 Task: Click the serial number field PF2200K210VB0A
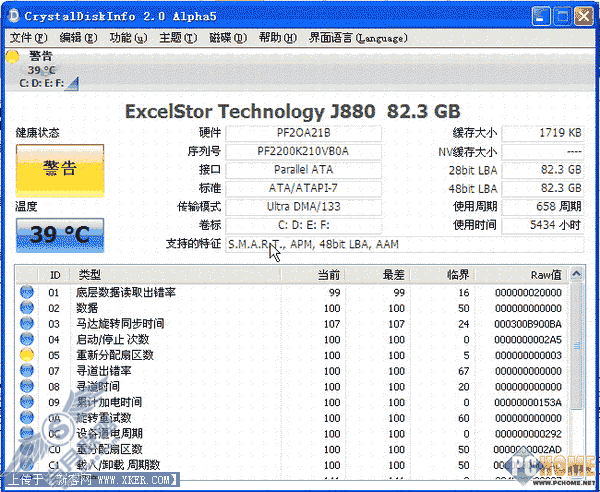[303, 152]
